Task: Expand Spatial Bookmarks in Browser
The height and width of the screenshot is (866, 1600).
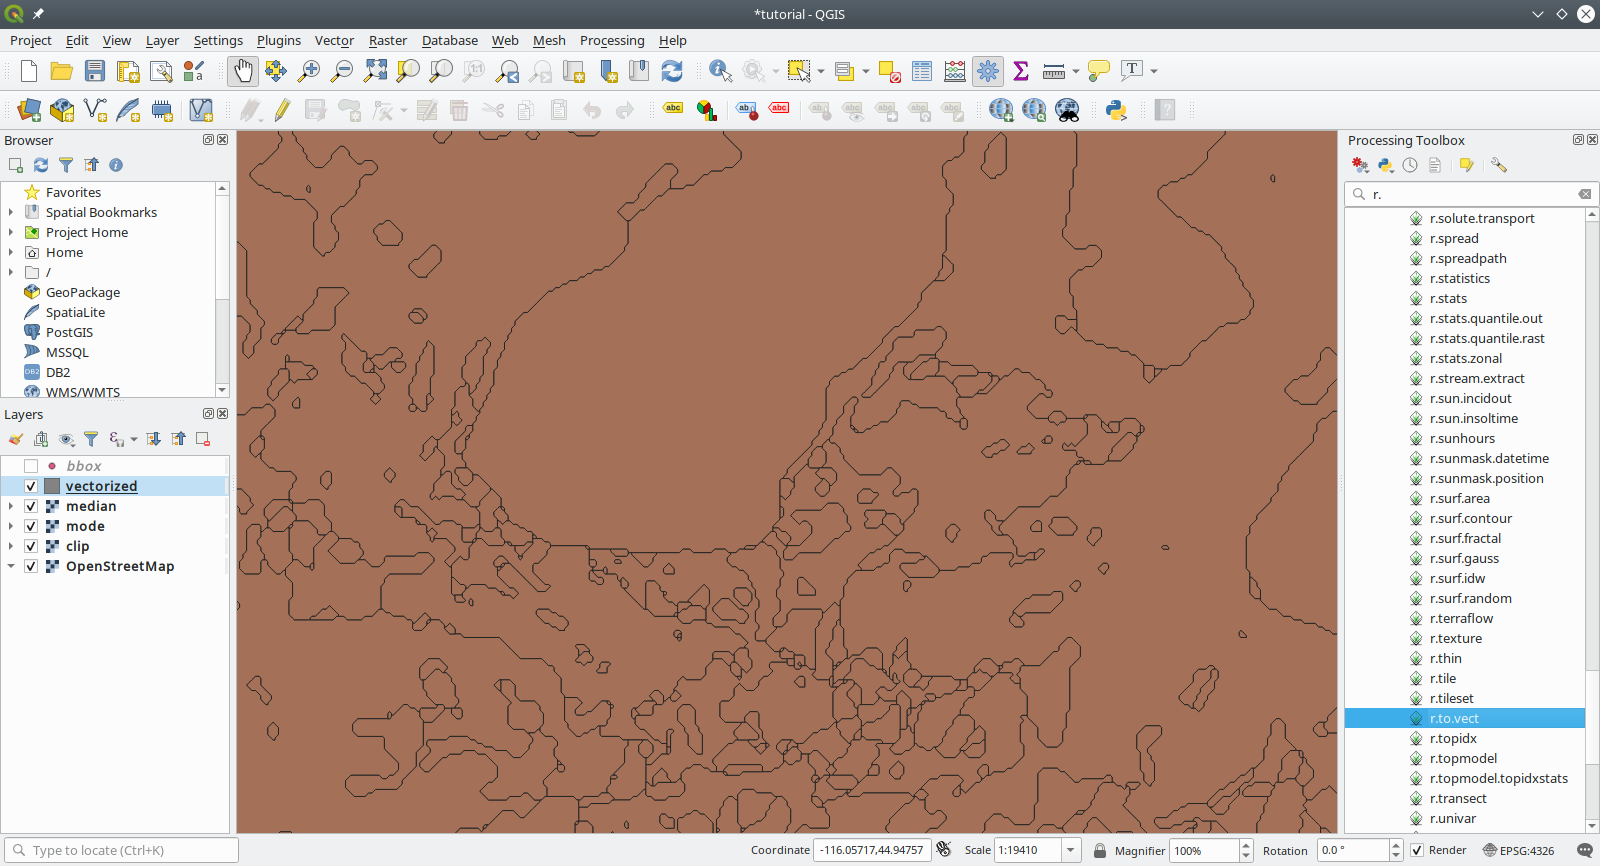Action: pos(11,212)
